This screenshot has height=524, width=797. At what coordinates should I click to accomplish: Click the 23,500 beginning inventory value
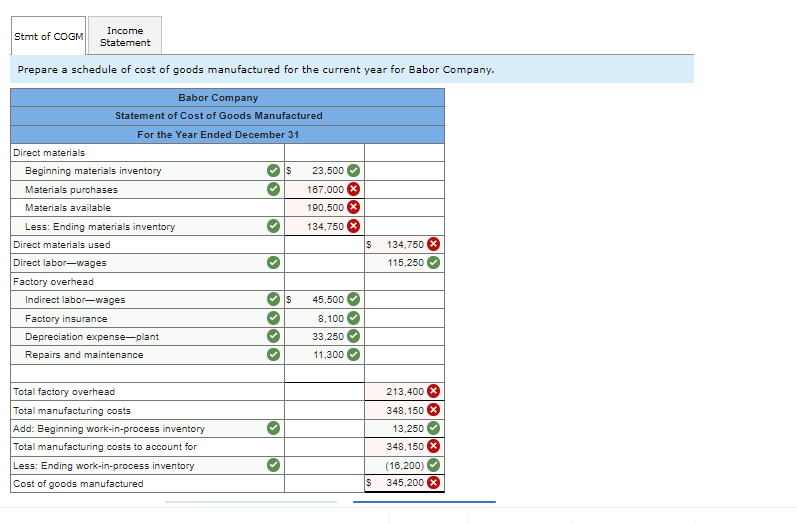[328, 171]
